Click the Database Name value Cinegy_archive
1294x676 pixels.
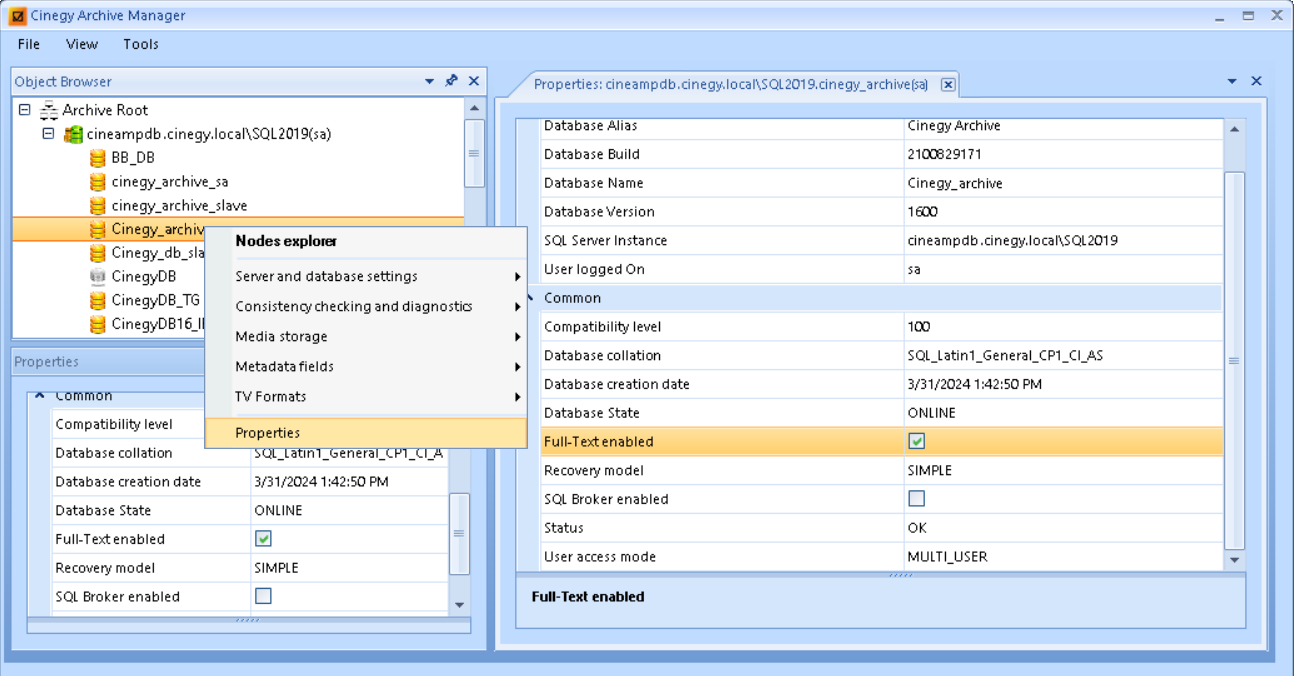pyautogui.click(x=955, y=184)
